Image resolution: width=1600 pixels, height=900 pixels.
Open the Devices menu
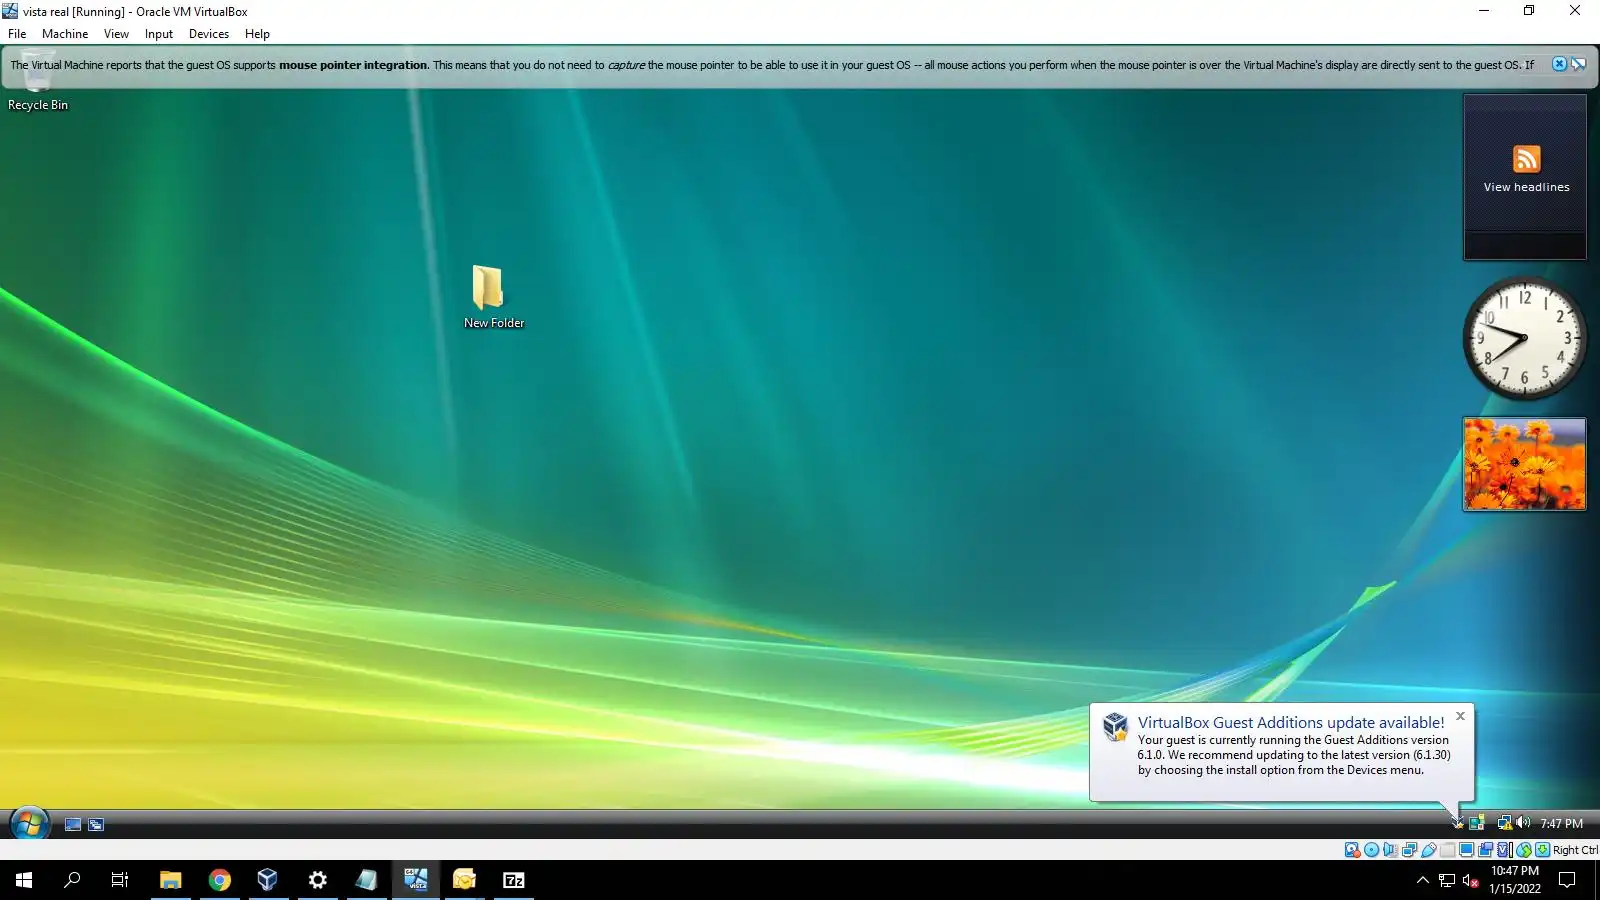click(x=209, y=33)
